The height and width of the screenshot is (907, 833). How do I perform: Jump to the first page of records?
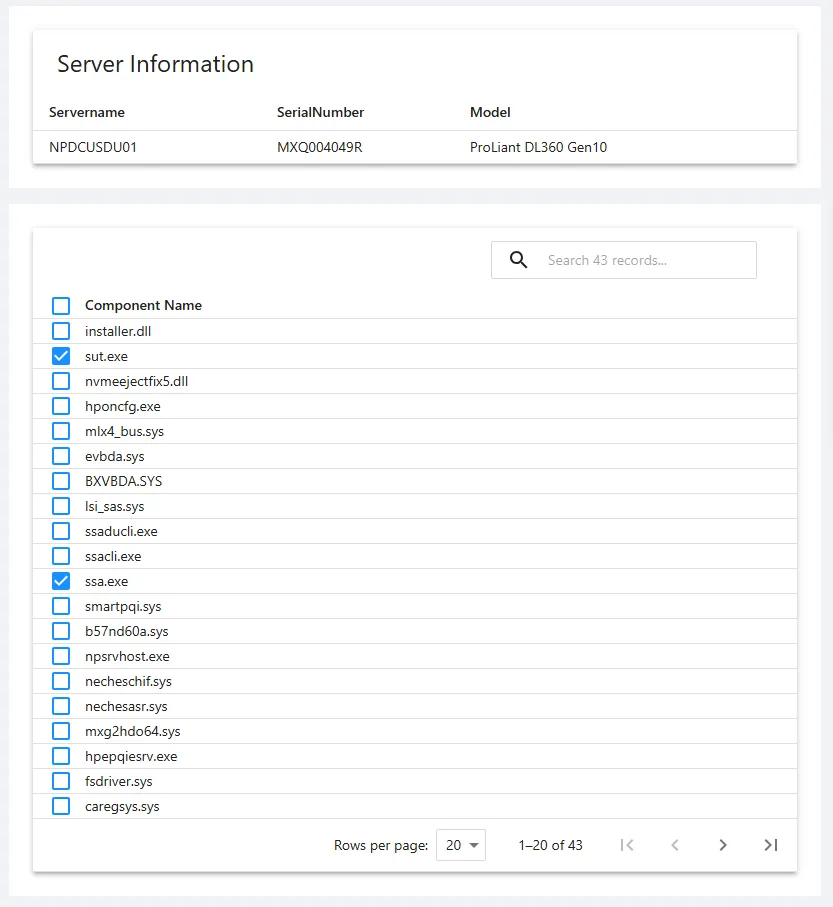[x=627, y=845]
